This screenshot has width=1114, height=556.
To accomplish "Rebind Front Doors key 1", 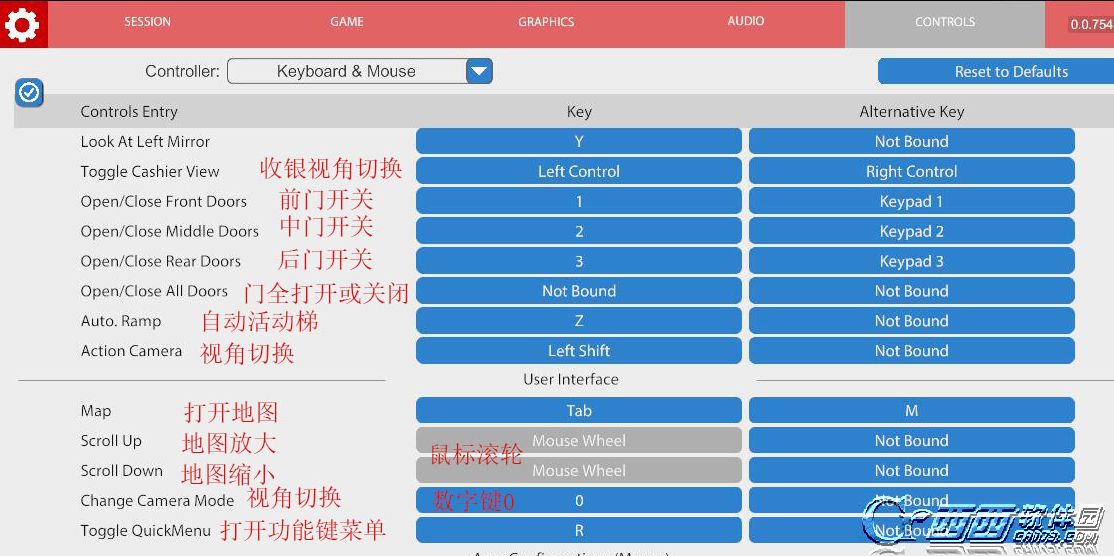I will click(x=578, y=201).
